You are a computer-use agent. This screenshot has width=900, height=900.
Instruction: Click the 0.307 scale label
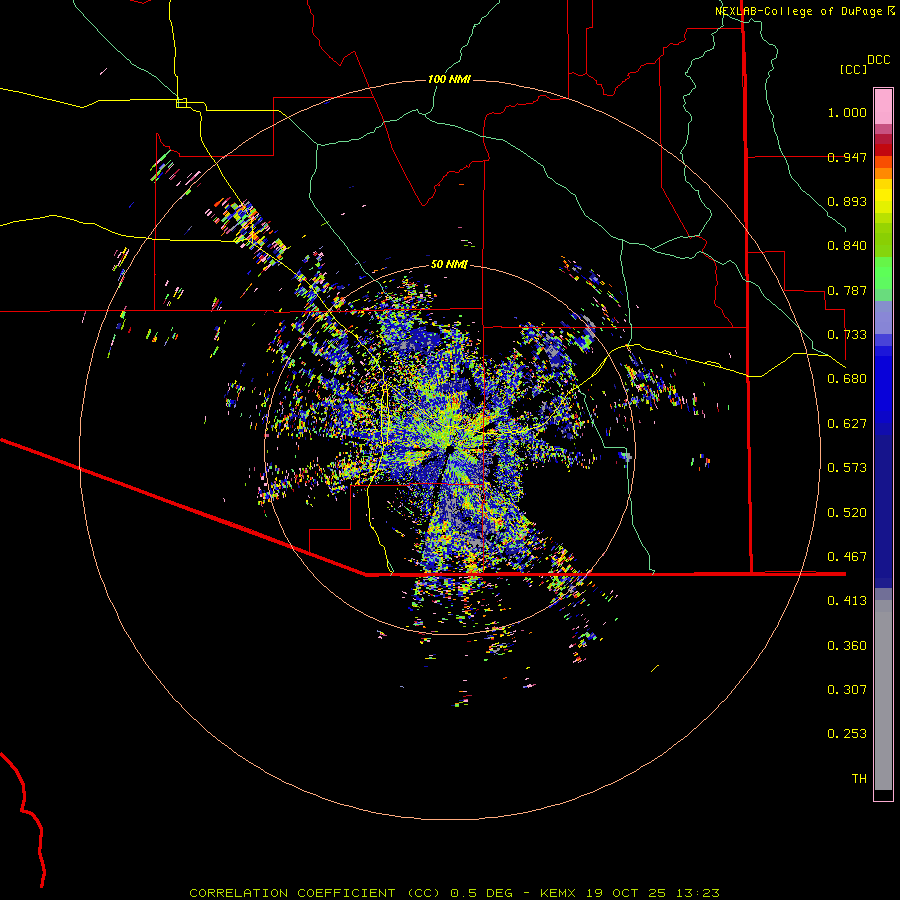coord(847,690)
